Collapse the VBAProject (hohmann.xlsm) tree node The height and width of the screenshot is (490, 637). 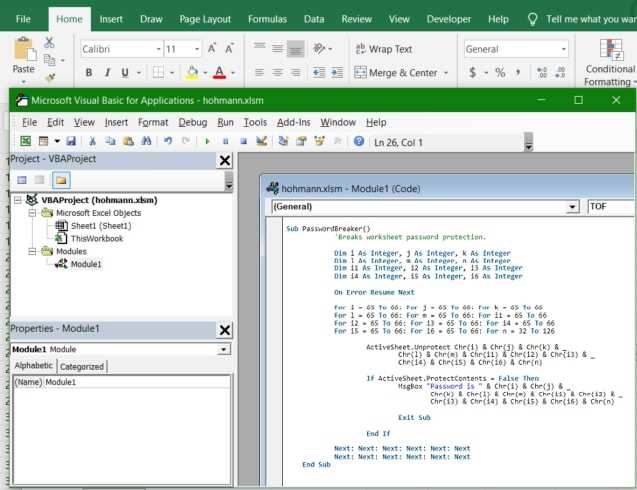[x=17, y=200]
